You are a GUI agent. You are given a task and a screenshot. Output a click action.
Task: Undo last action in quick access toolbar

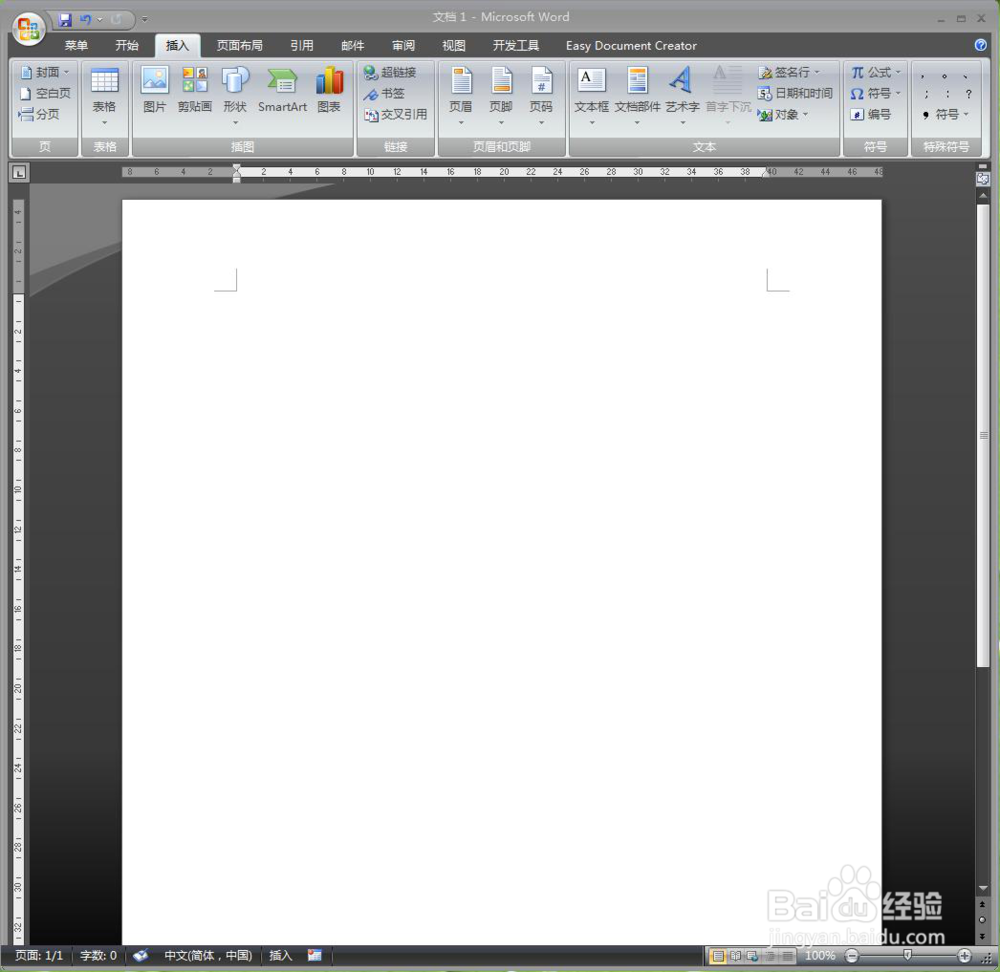click(85, 20)
